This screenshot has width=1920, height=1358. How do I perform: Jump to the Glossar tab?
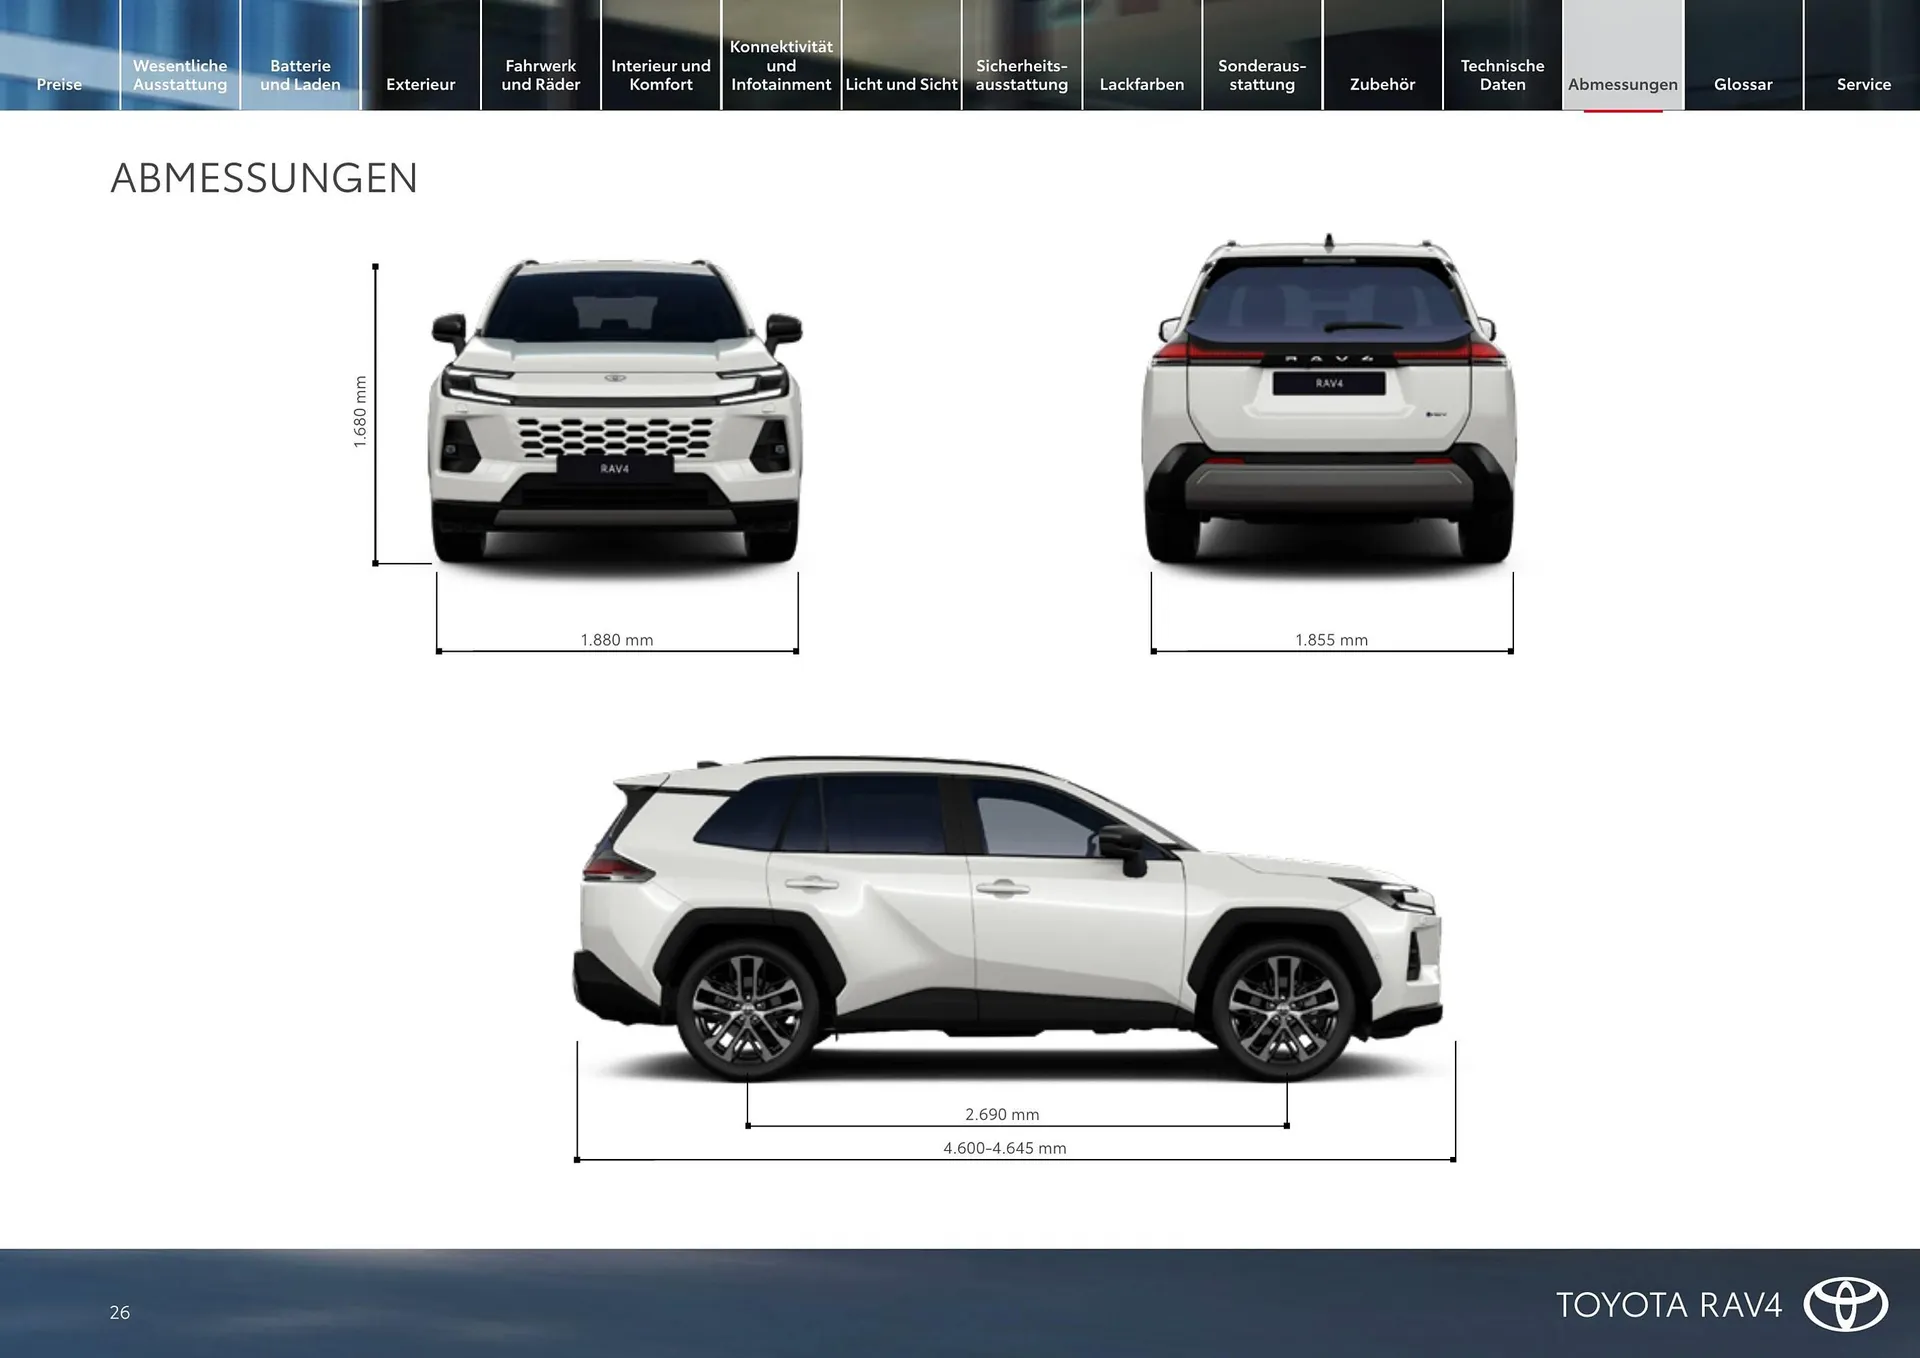point(1742,84)
